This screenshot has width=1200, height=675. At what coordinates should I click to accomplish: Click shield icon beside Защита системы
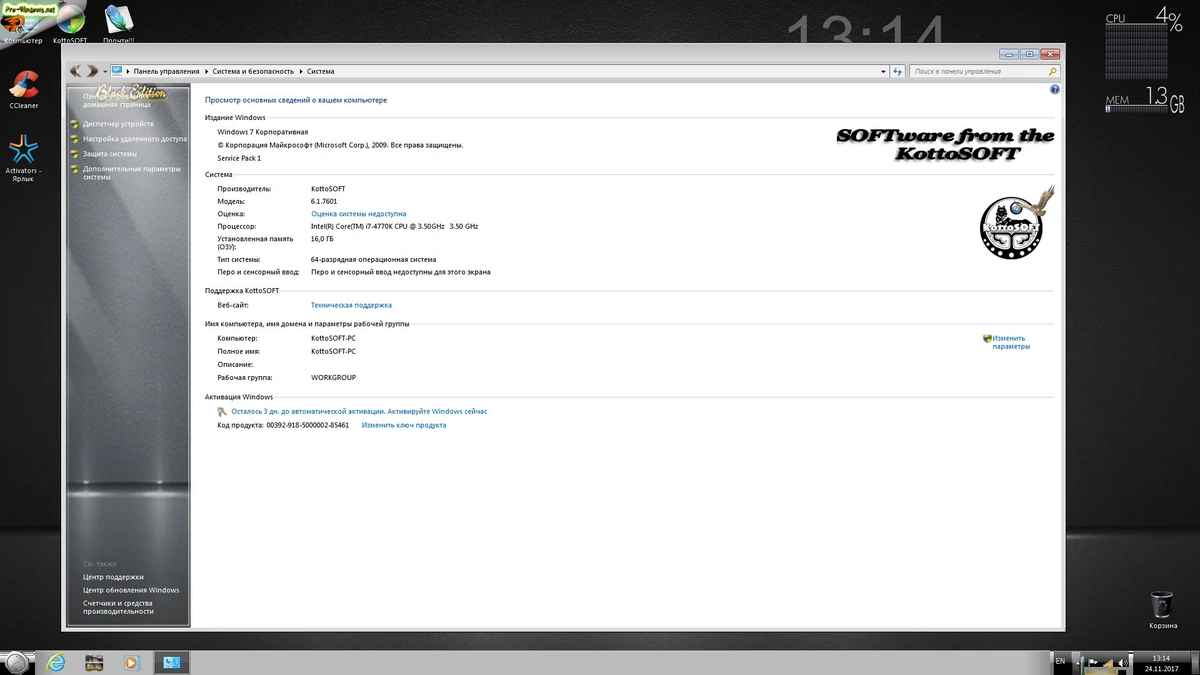point(74,154)
